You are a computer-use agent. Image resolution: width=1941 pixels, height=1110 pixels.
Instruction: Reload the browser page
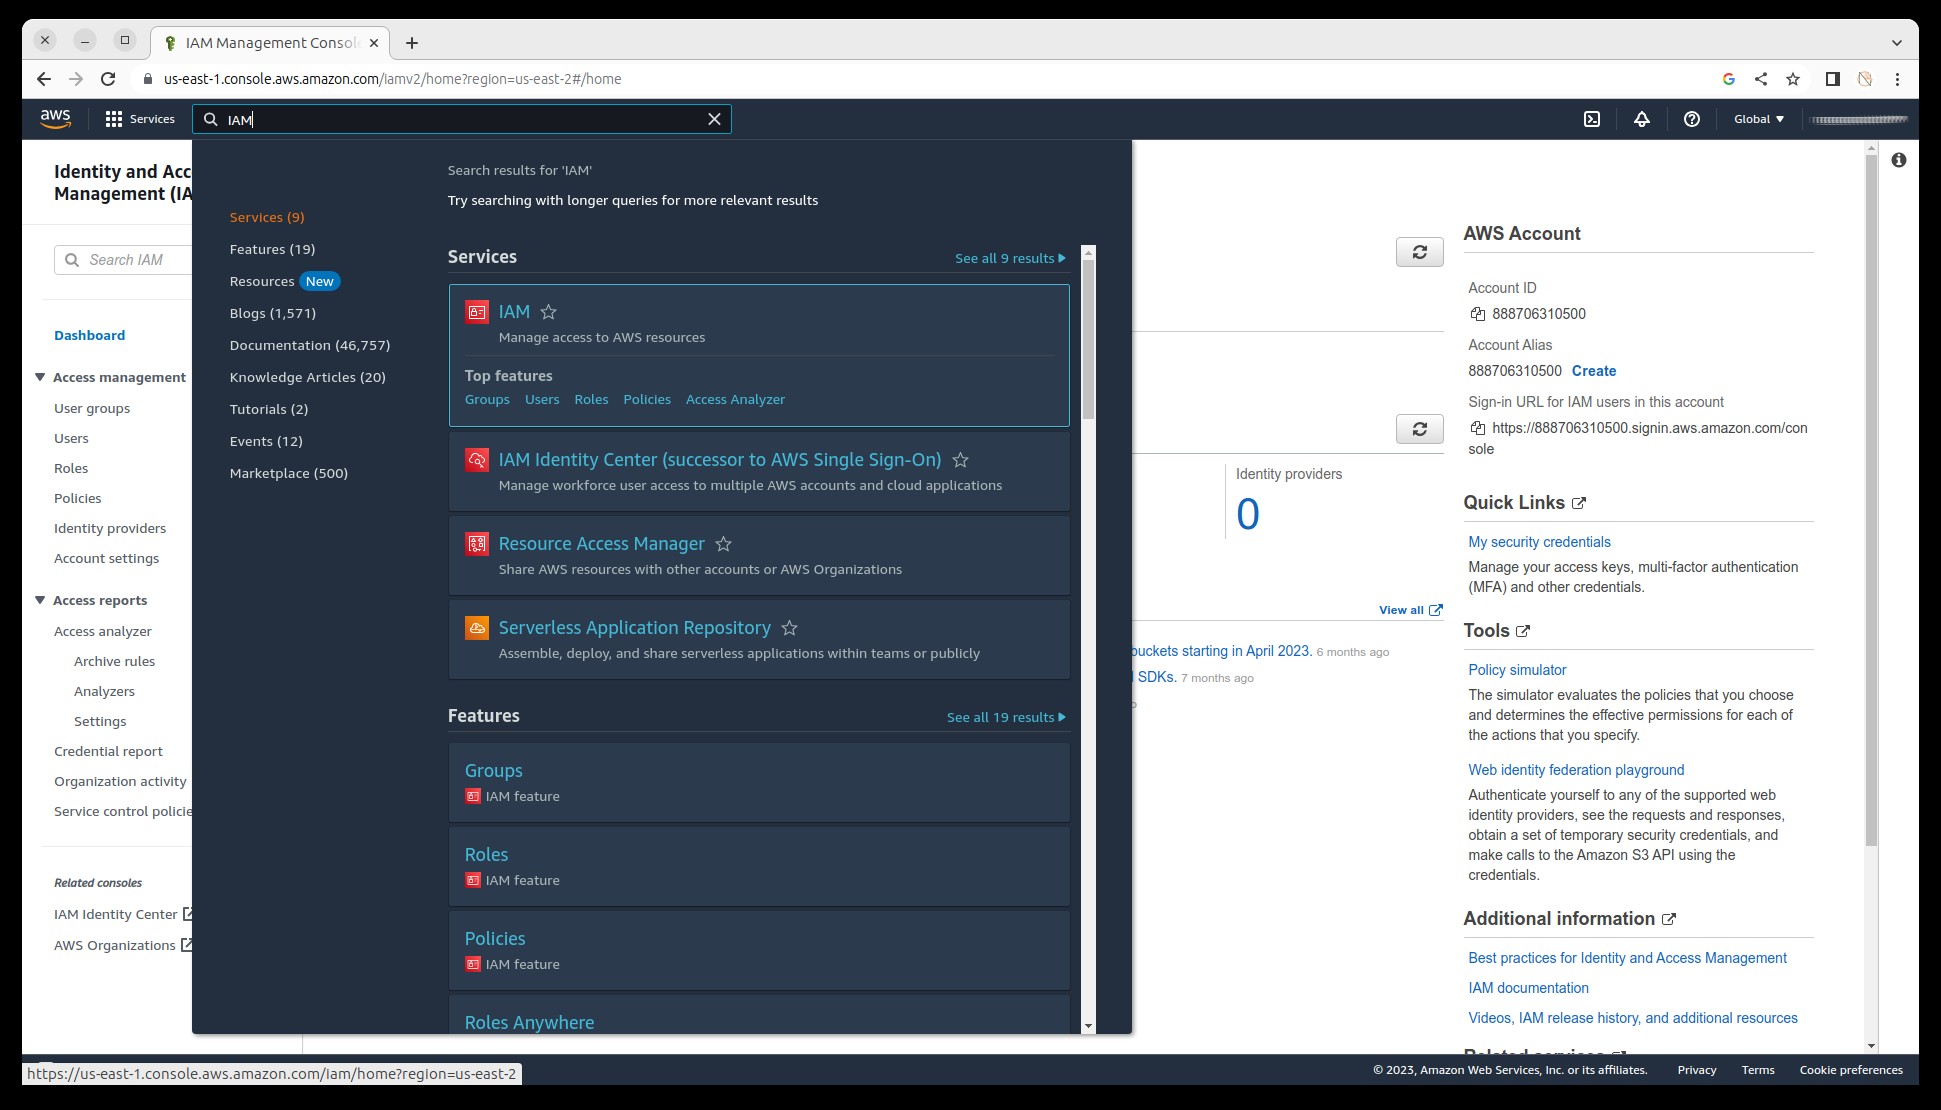108,79
